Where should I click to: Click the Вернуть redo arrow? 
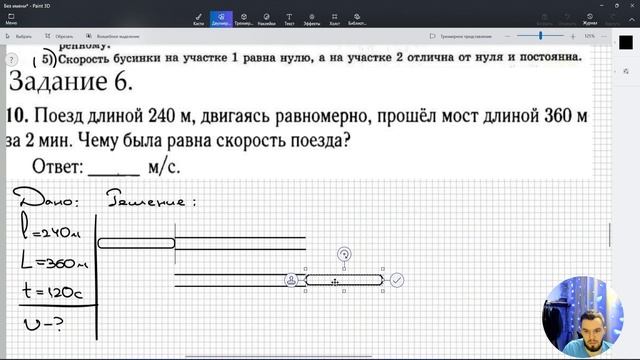[x=612, y=19]
